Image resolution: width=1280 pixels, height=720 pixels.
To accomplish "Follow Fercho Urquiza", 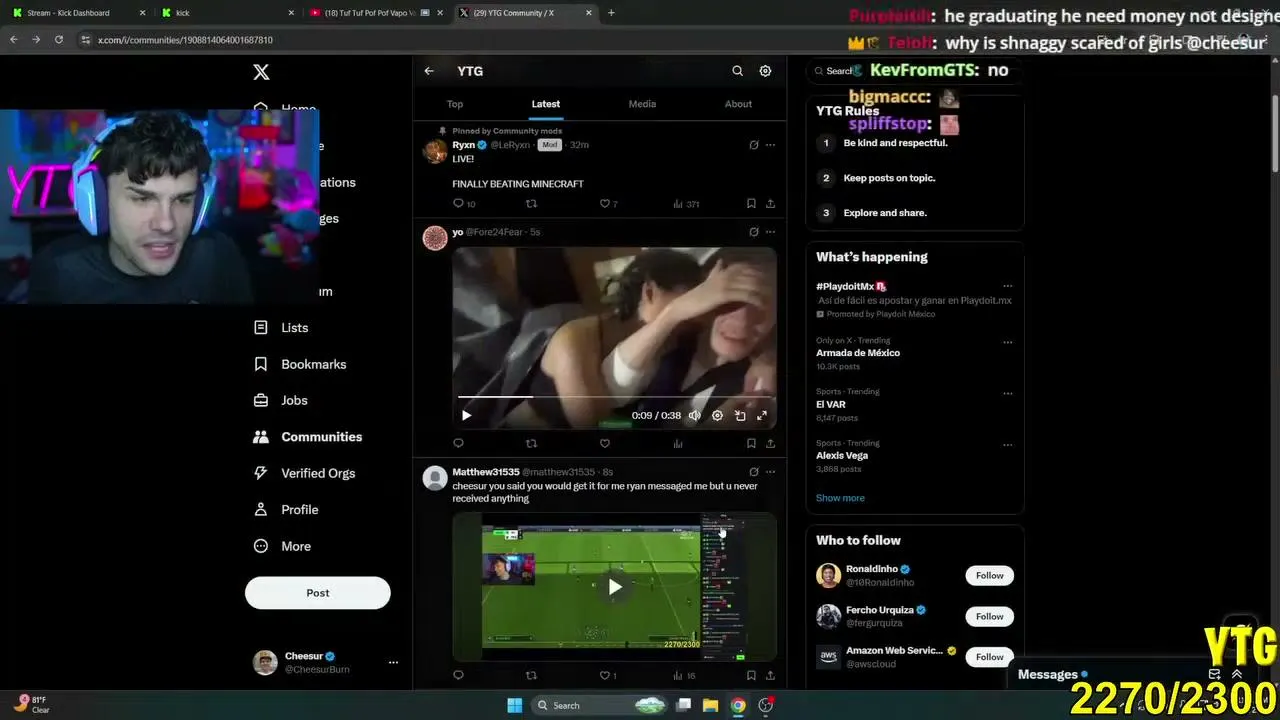I will 990,616.
